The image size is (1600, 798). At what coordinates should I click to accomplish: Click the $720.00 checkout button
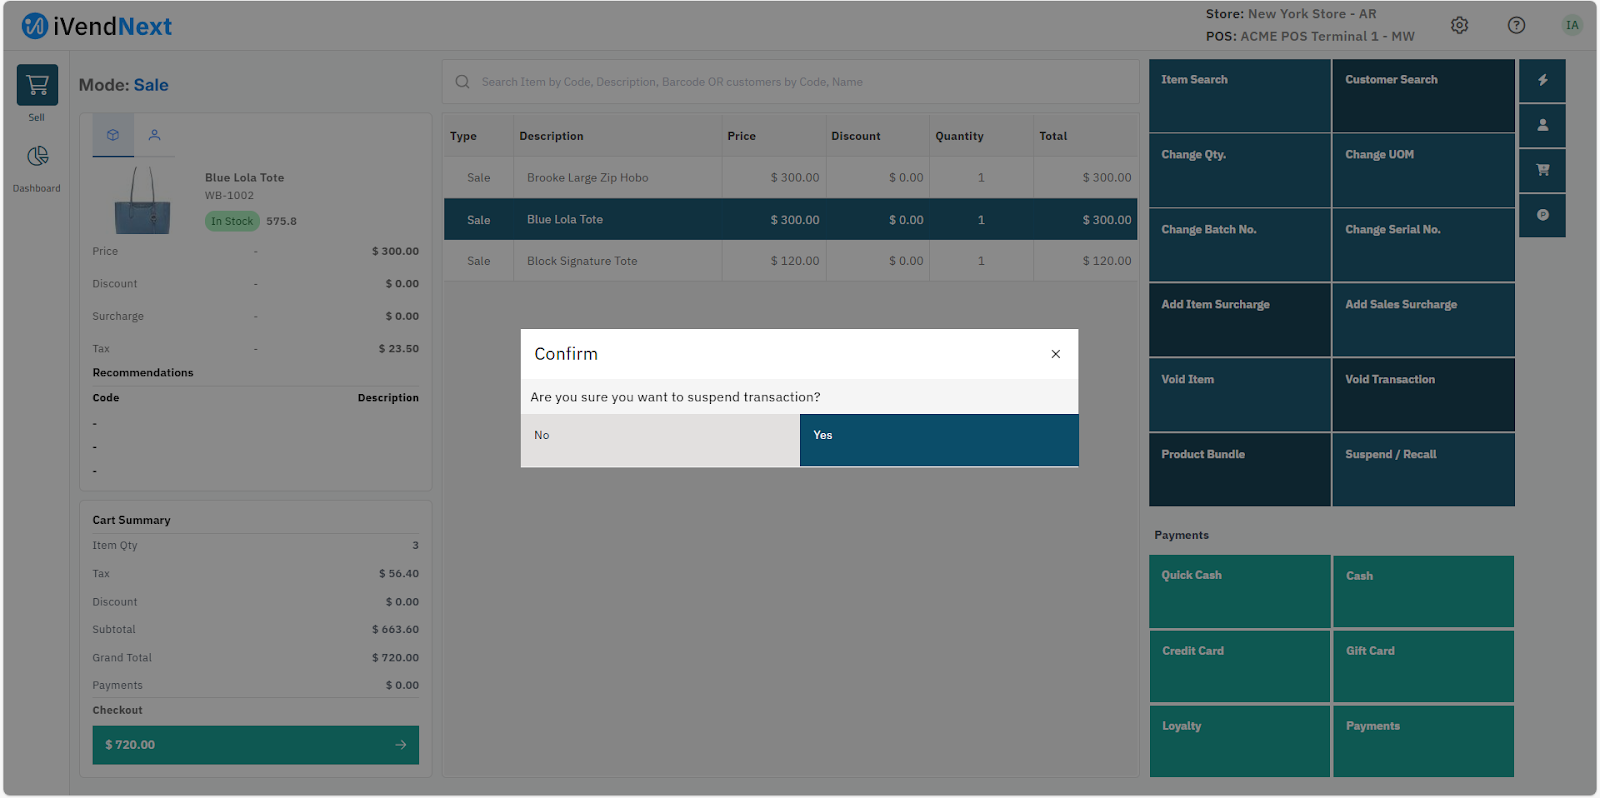click(x=255, y=745)
